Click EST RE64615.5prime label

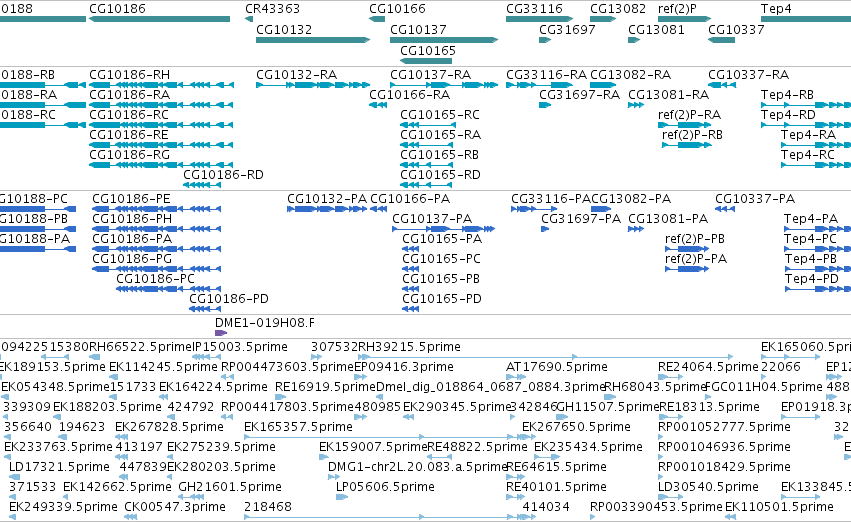point(556,467)
